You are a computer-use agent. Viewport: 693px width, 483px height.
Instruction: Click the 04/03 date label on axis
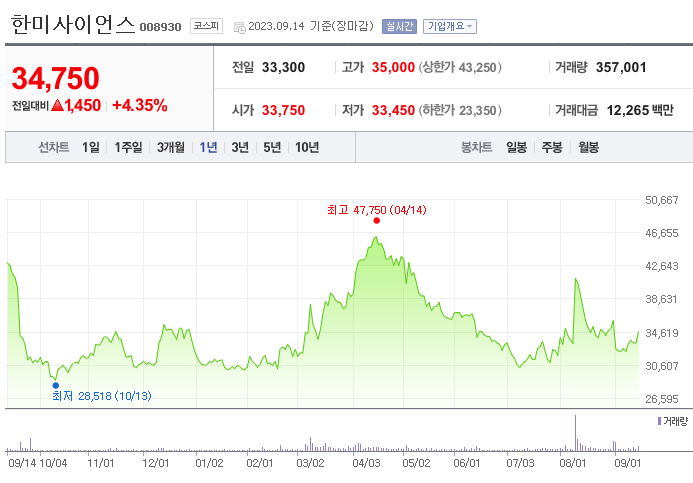[x=366, y=463]
